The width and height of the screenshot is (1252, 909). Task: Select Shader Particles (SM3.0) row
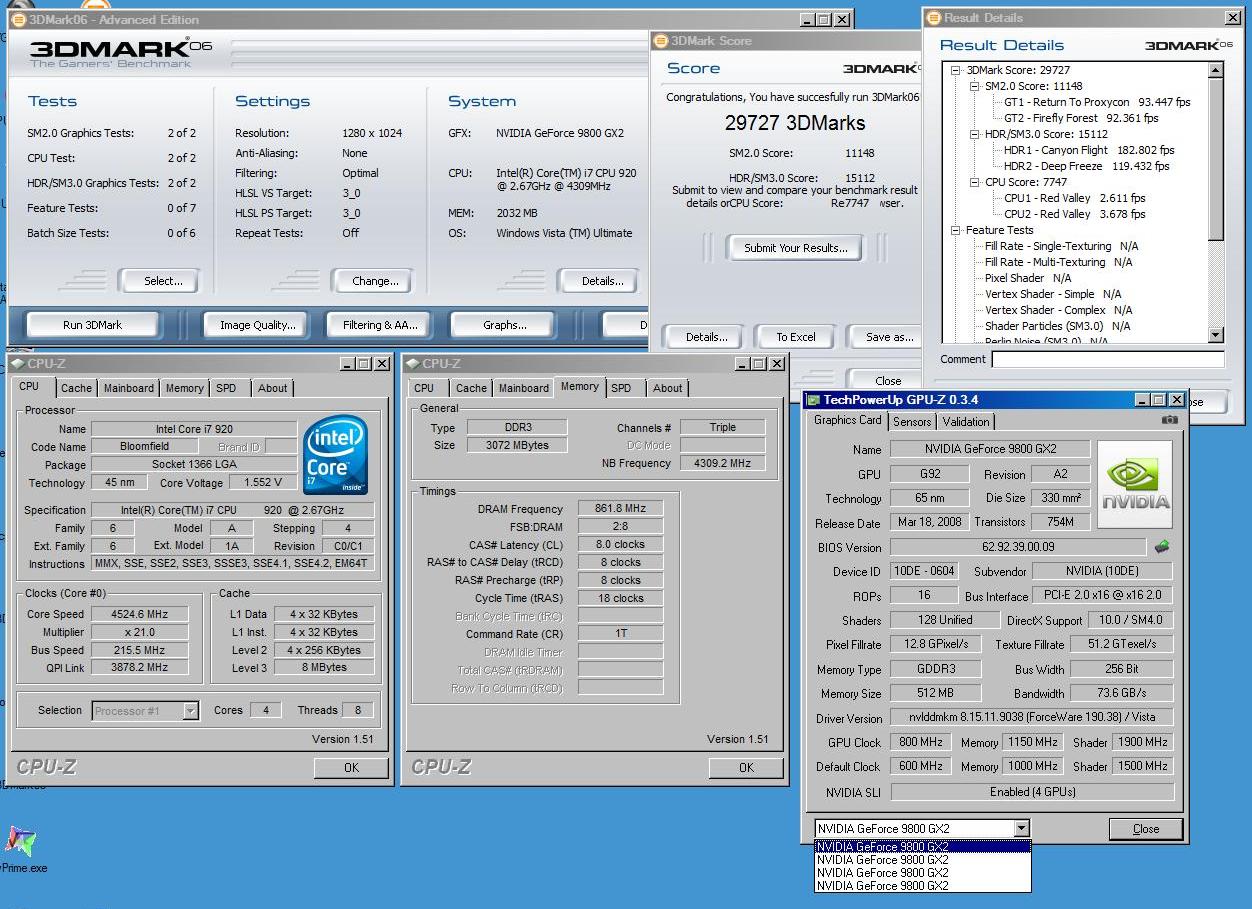pos(1057,326)
